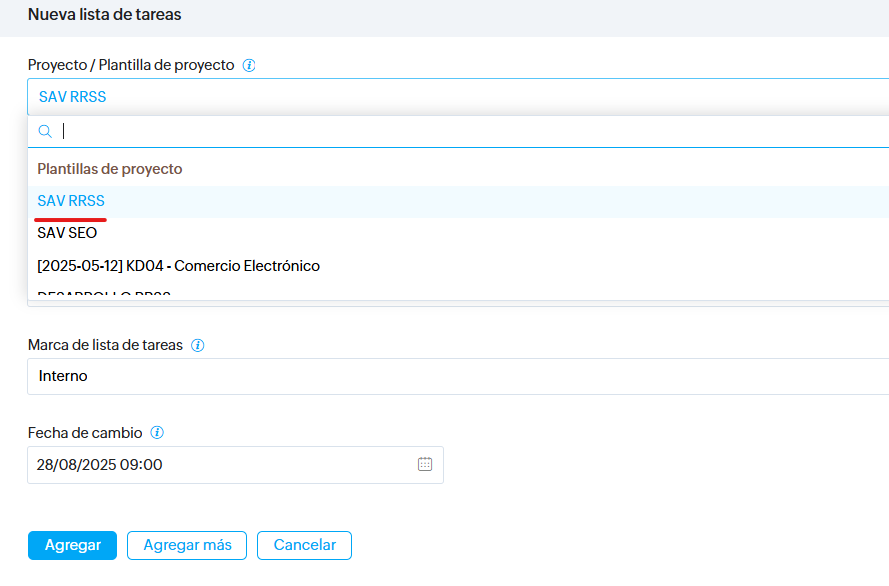This screenshot has width=889, height=586.
Task: Open the calendar picker in the date field
Action: tap(425, 464)
